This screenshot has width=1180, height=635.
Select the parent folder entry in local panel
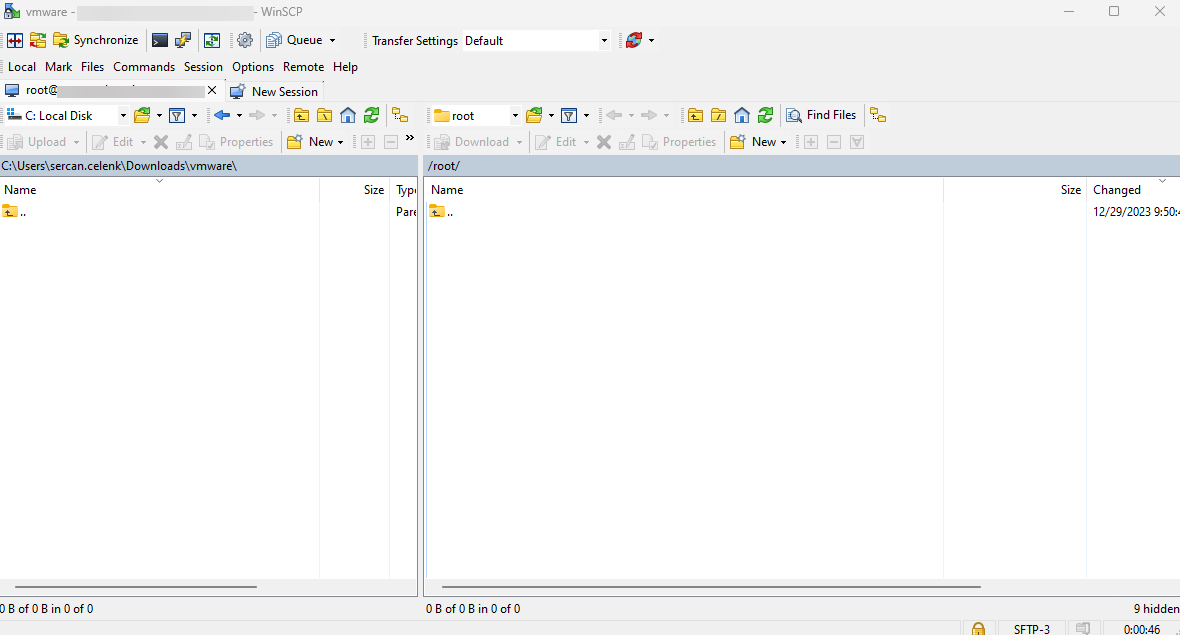[14, 212]
